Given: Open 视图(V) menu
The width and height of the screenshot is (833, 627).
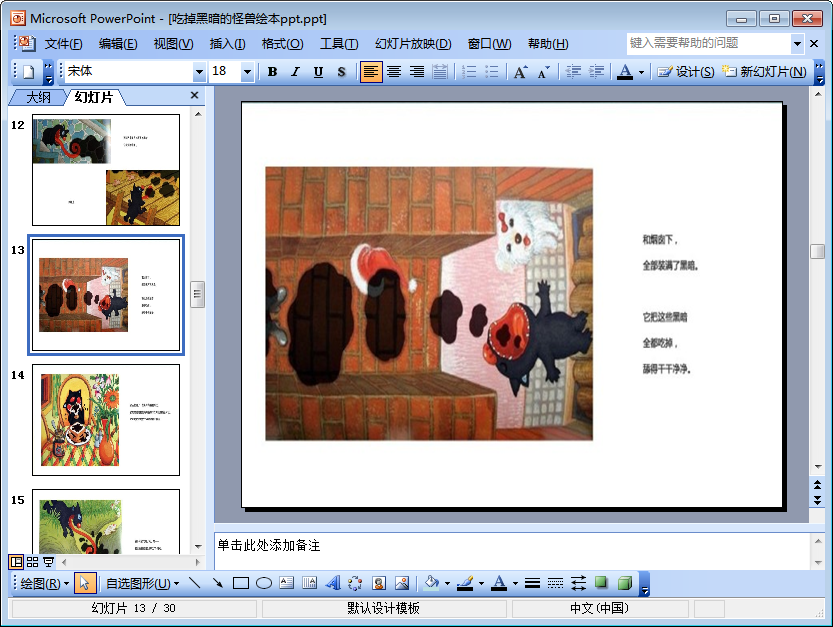Looking at the screenshot, I should (x=173, y=44).
